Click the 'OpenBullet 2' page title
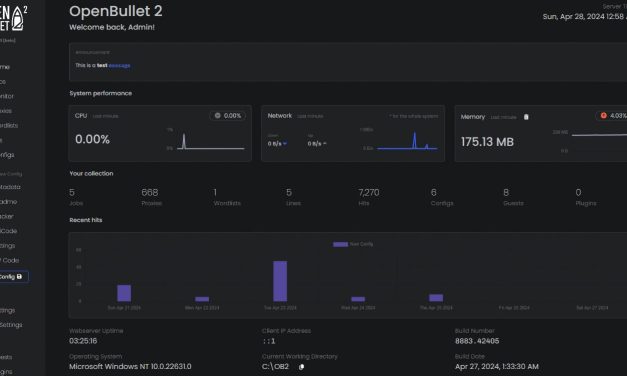 [116, 11]
